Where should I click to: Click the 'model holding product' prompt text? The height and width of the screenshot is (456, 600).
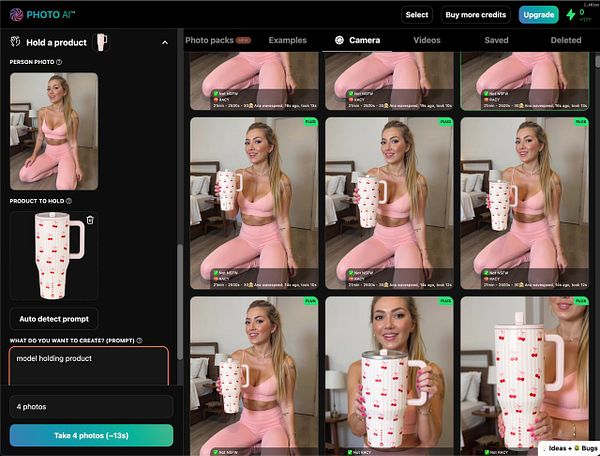point(54,358)
